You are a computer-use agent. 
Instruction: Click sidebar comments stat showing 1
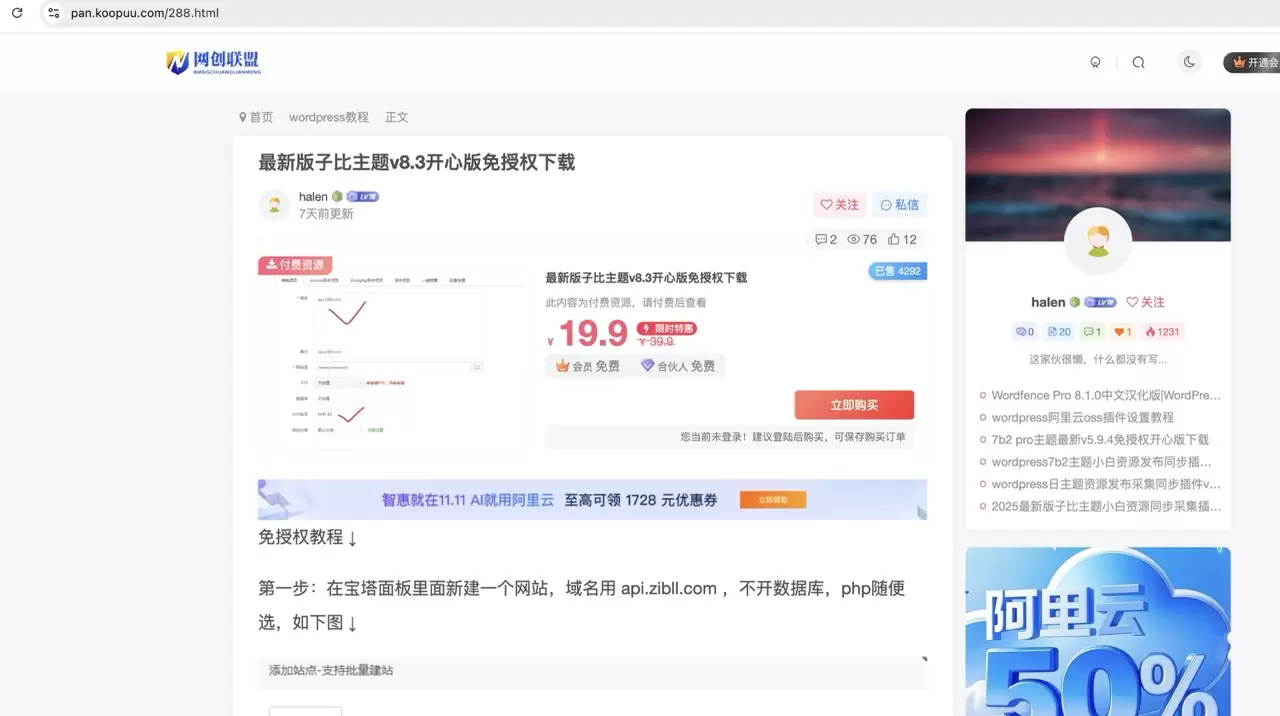click(1093, 332)
